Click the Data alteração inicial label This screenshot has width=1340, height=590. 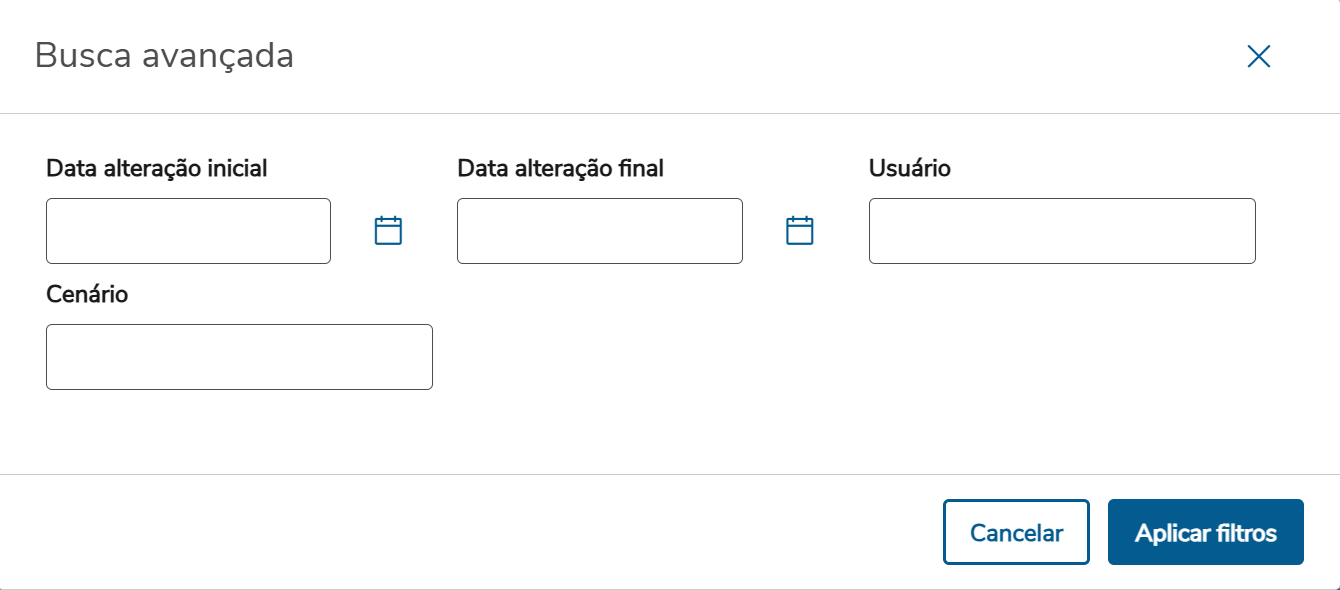[x=157, y=168]
